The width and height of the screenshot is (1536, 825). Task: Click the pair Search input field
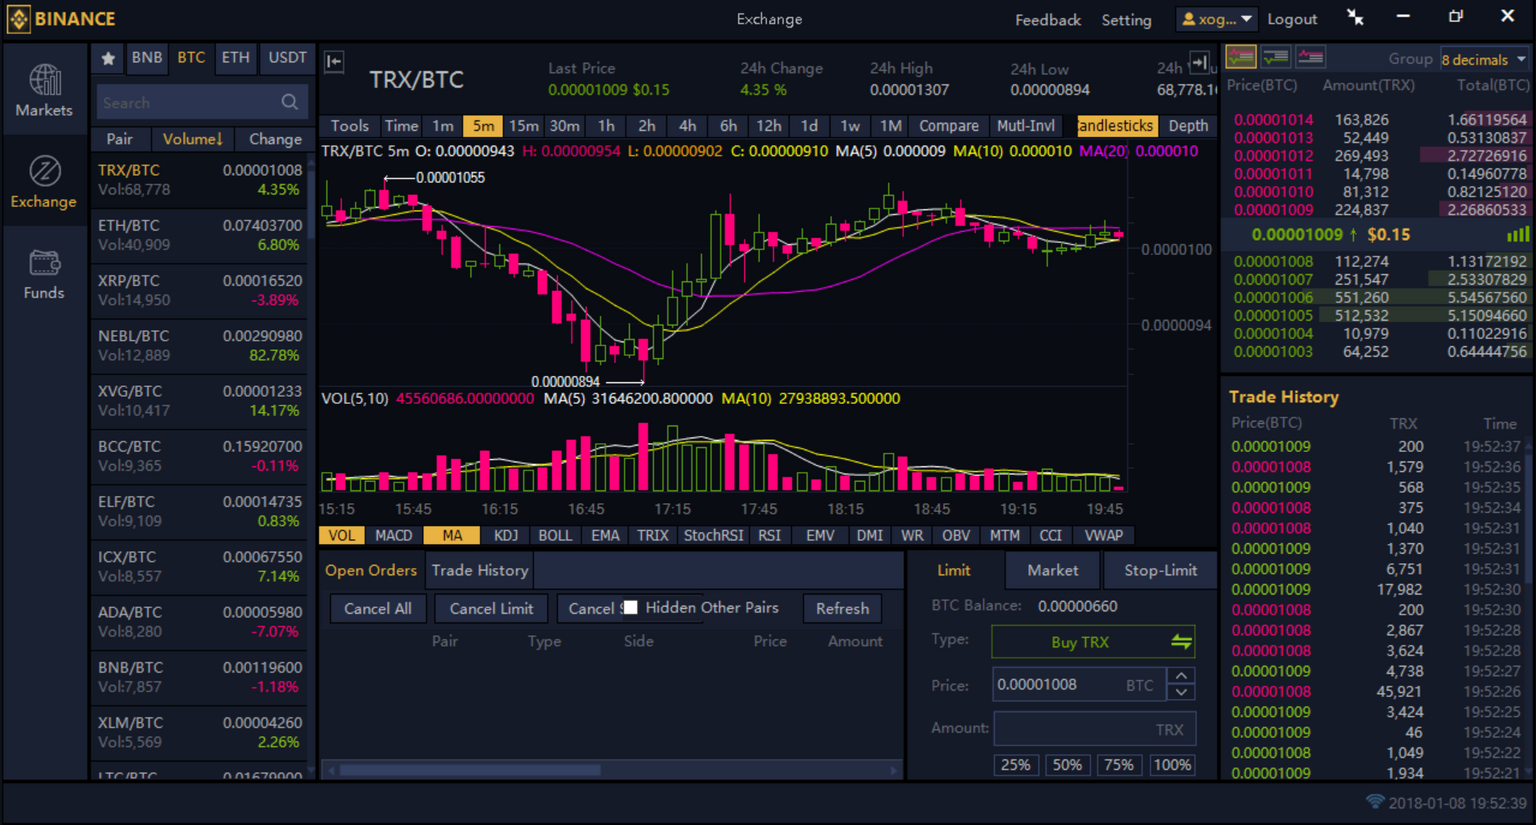202,102
